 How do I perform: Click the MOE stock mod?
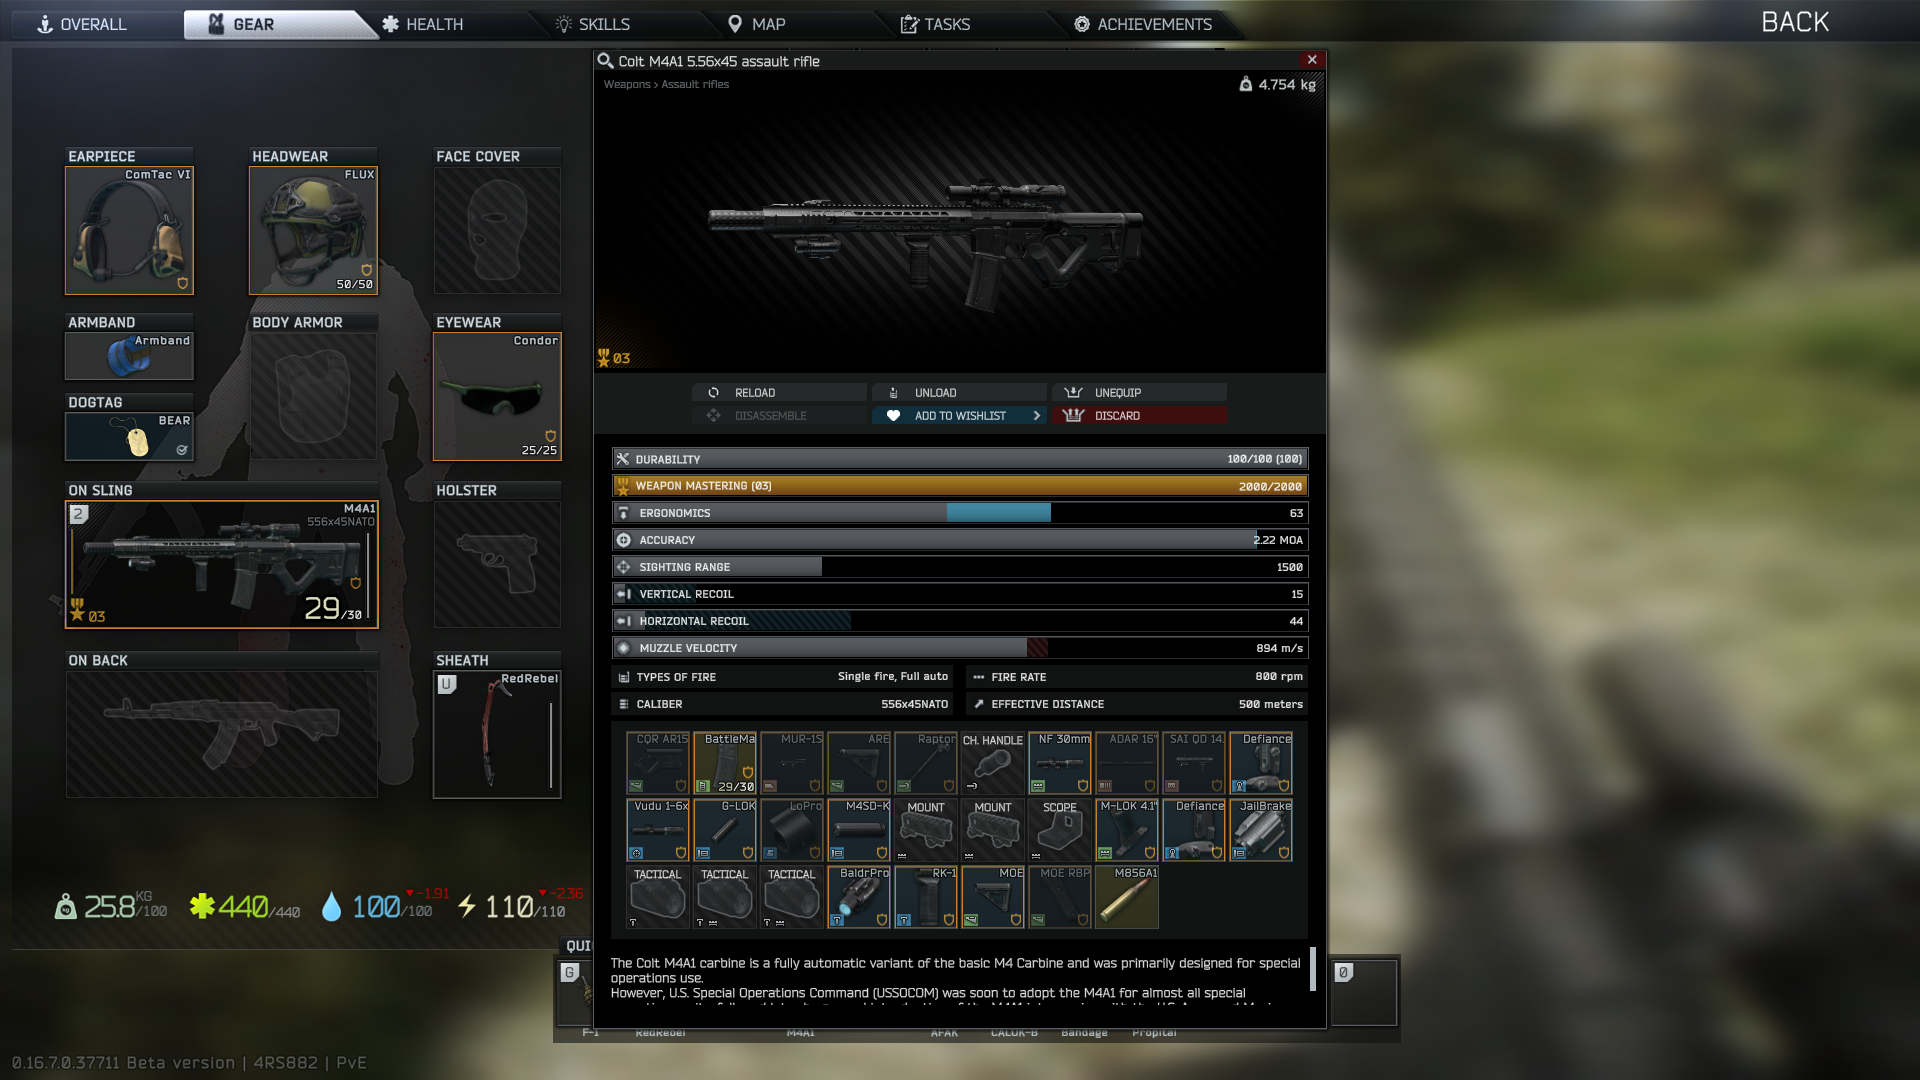pyautogui.click(x=993, y=897)
